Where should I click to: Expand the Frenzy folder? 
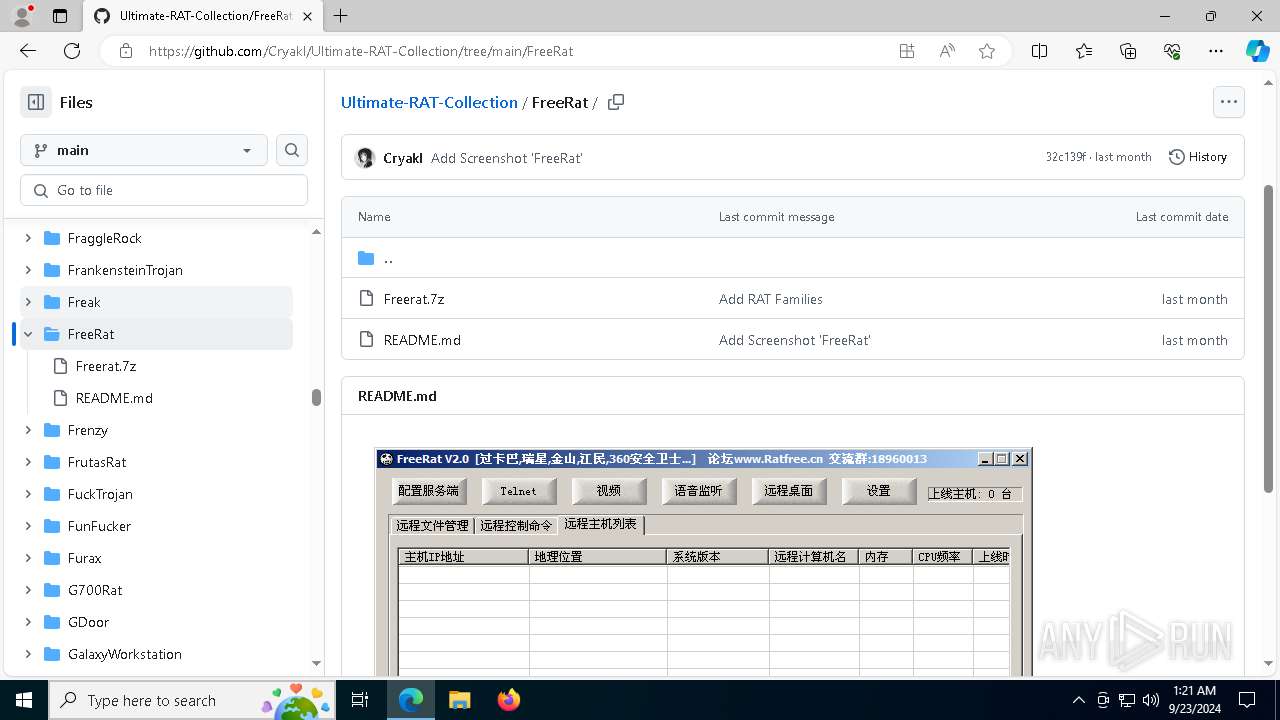click(x=28, y=430)
